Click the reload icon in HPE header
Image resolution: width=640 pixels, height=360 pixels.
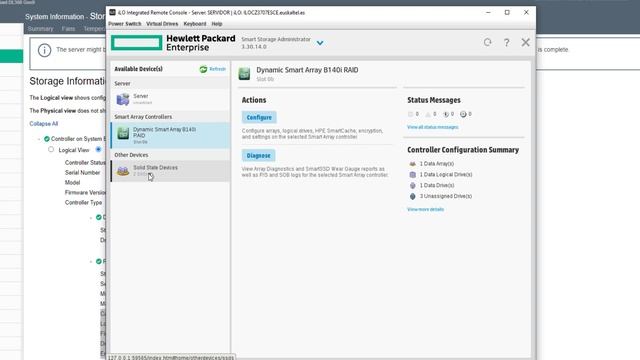pos(487,42)
